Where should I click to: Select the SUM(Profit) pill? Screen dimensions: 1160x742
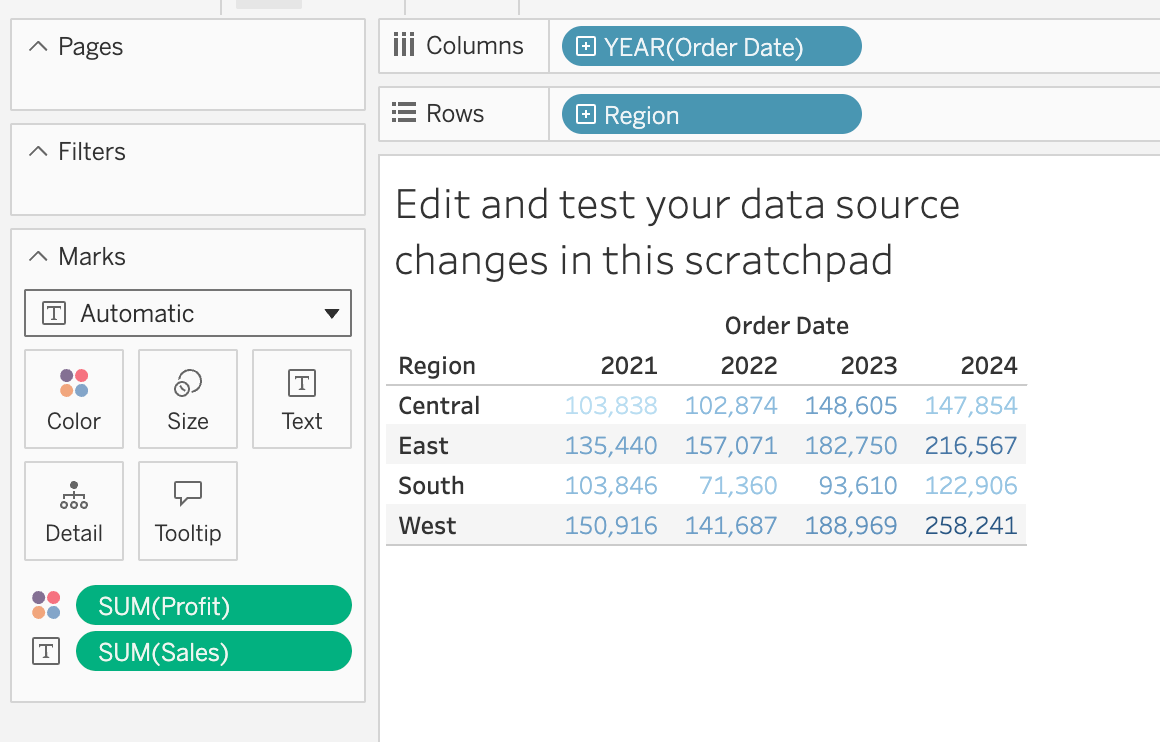[x=213, y=605]
